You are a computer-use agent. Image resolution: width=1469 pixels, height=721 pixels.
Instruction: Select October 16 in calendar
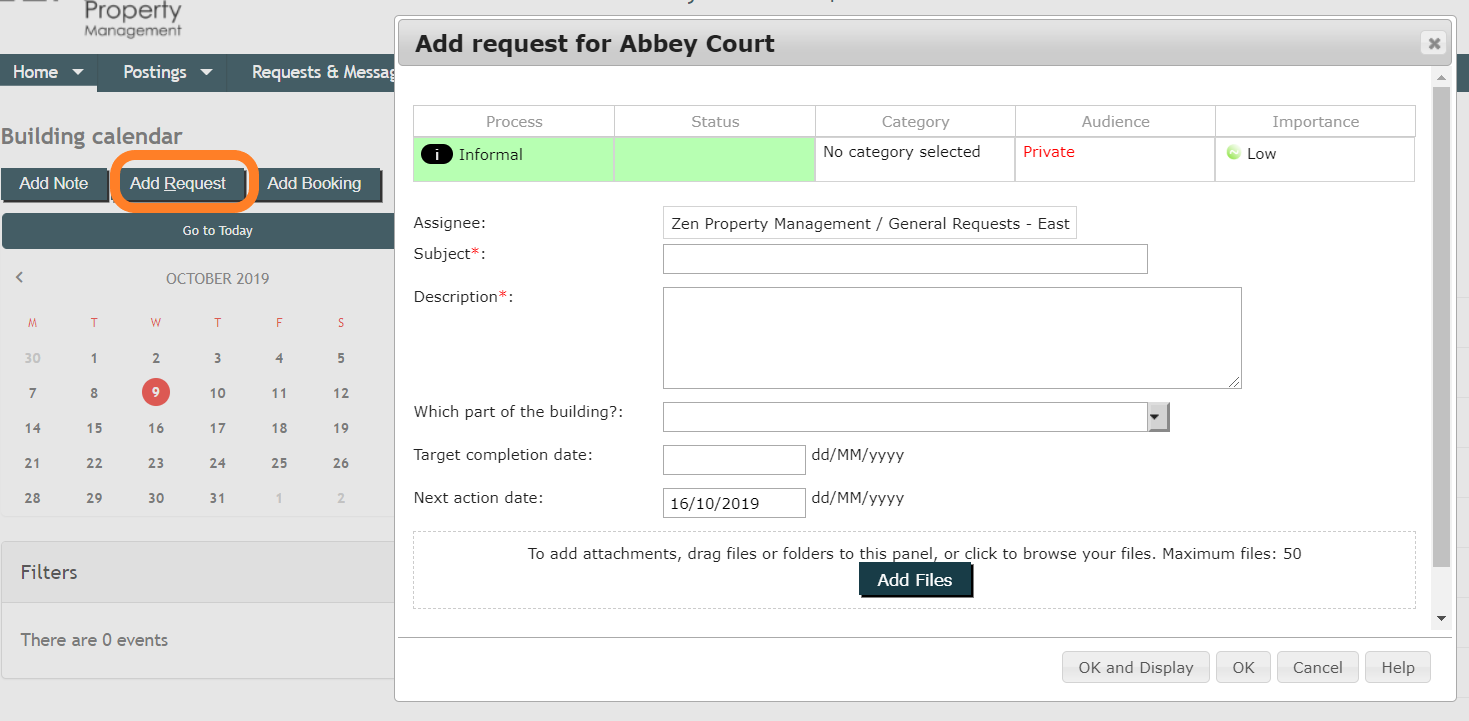pyautogui.click(x=156, y=428)
